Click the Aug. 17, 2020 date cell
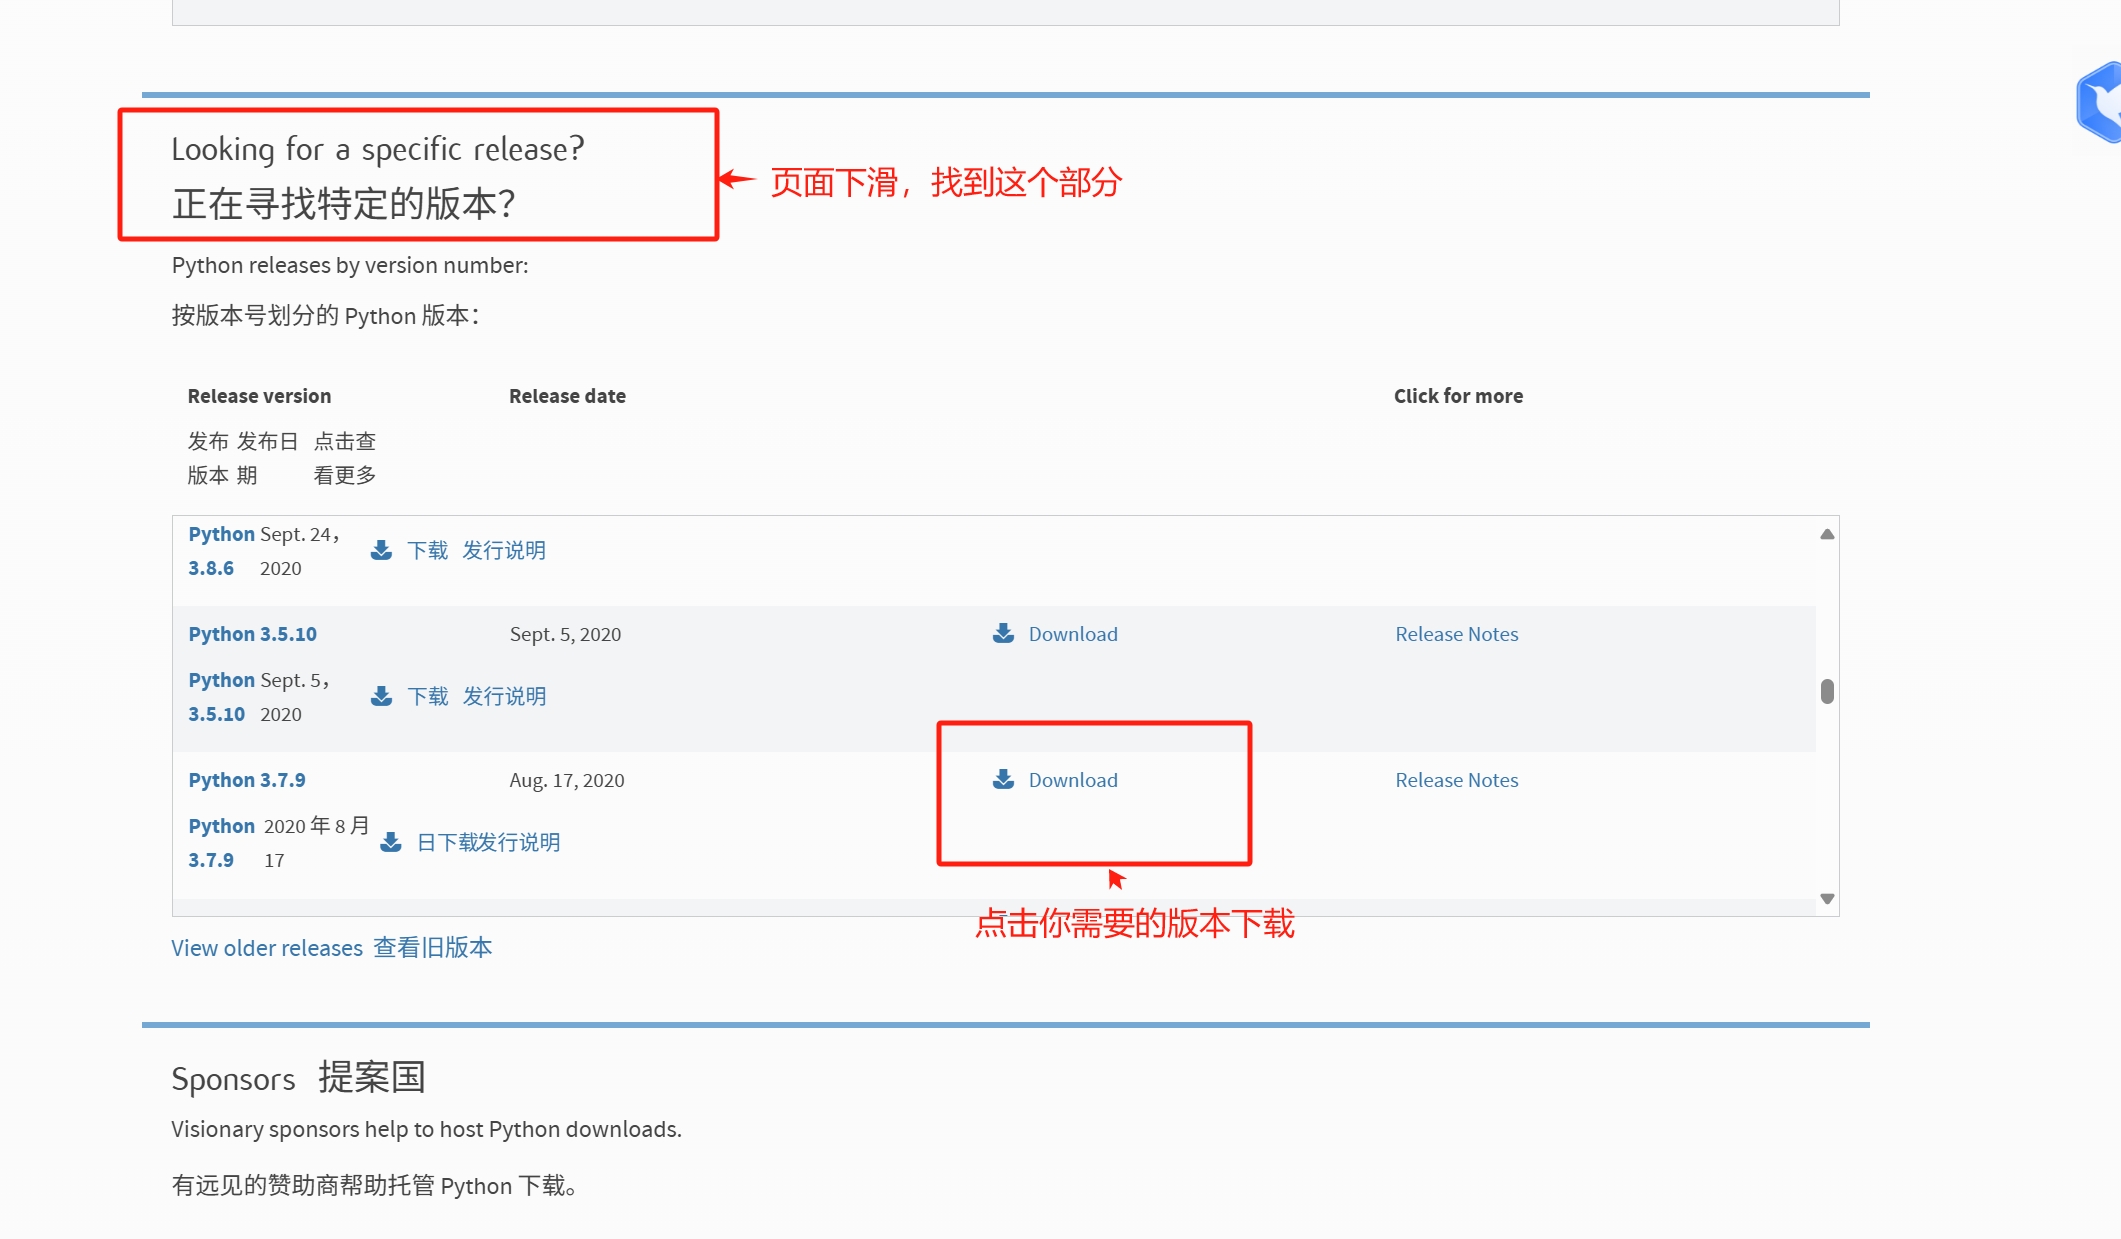 coord(567,780)
